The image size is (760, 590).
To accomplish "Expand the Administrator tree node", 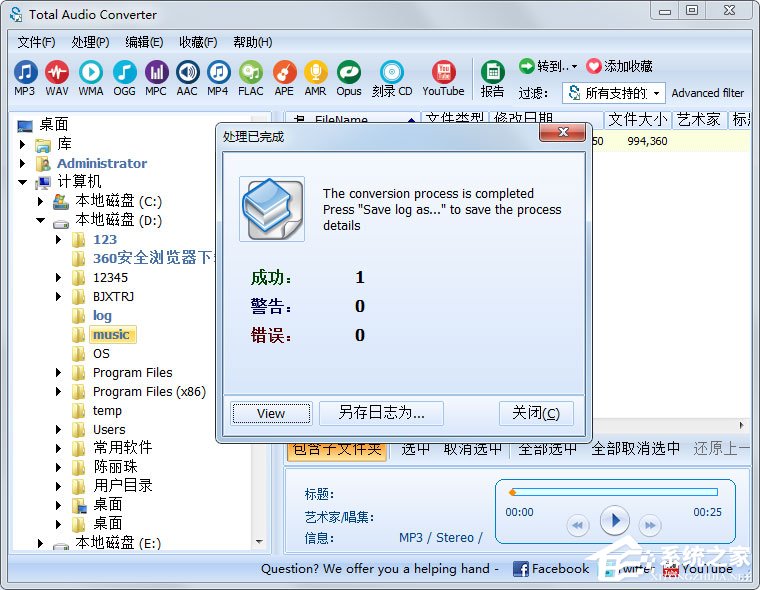I will pyautogui.click(x=22, y=163).
